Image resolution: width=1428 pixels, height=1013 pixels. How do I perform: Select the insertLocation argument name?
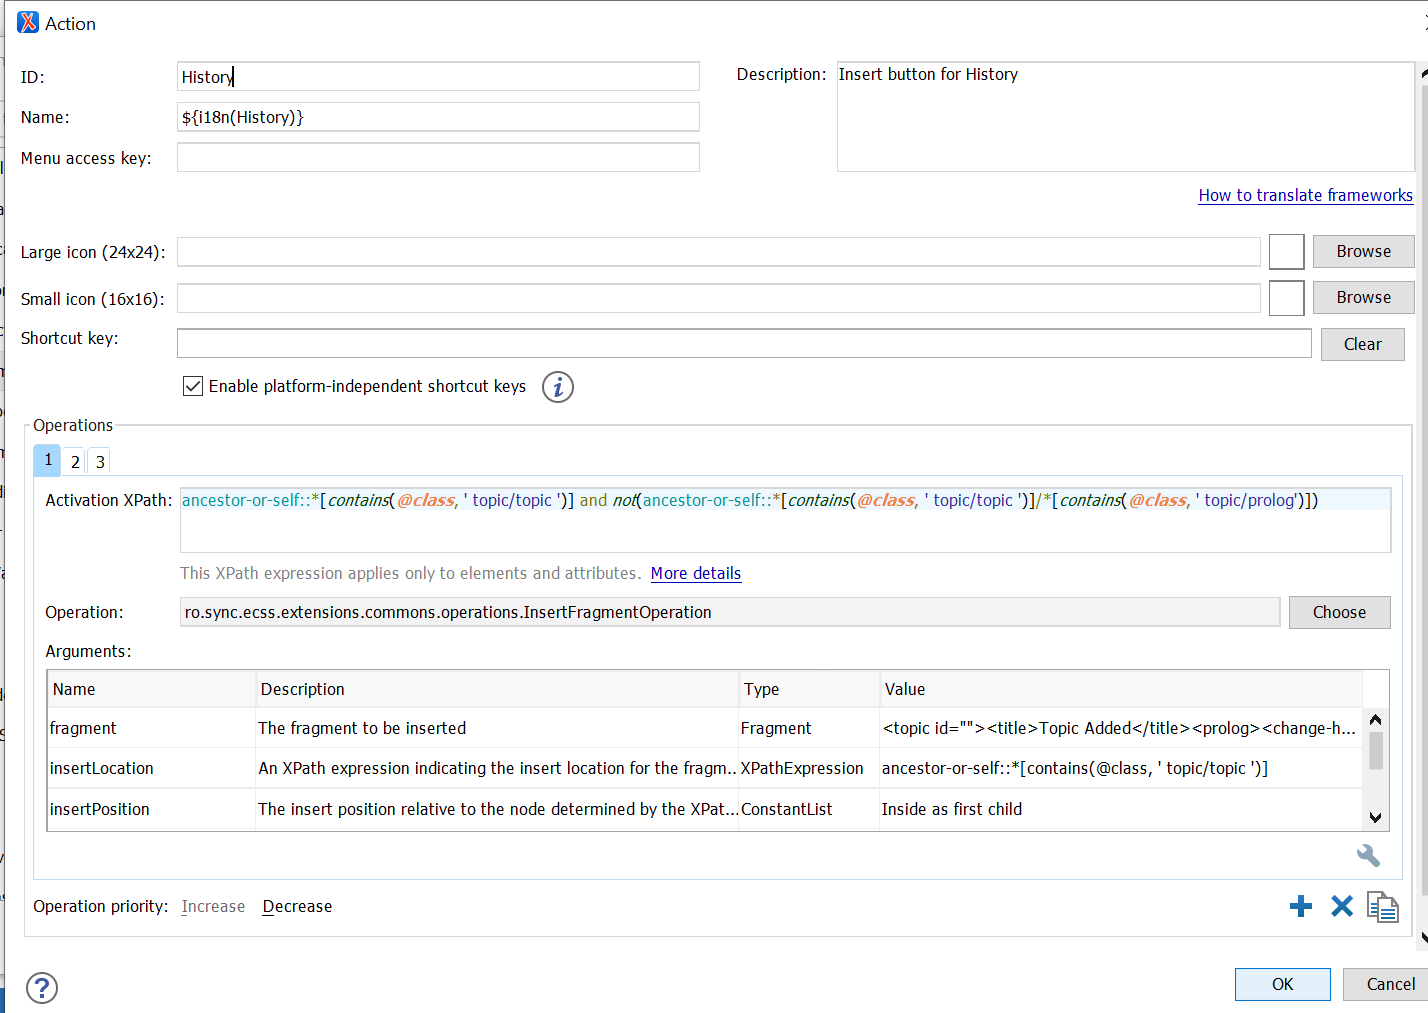click(102, 768)
